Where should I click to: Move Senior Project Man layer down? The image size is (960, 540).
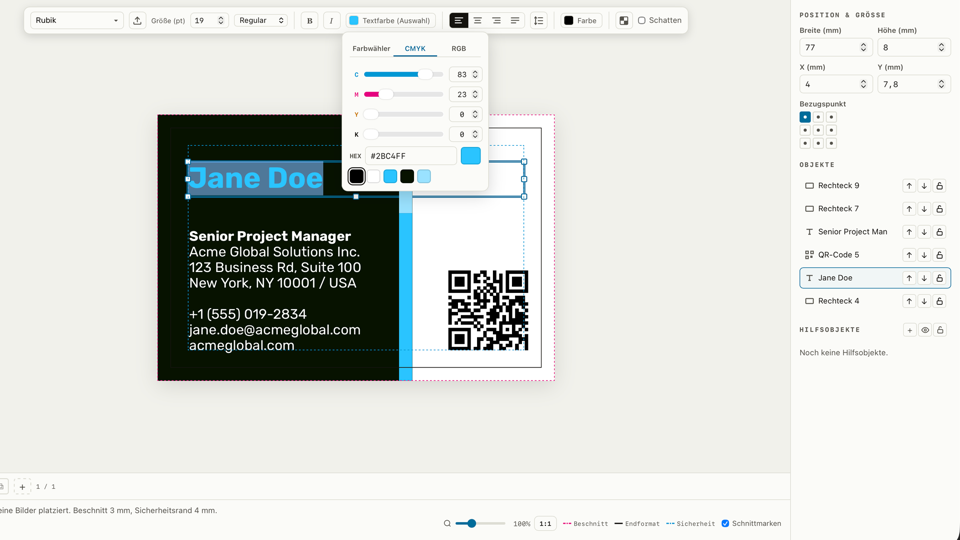click(924, 232)
